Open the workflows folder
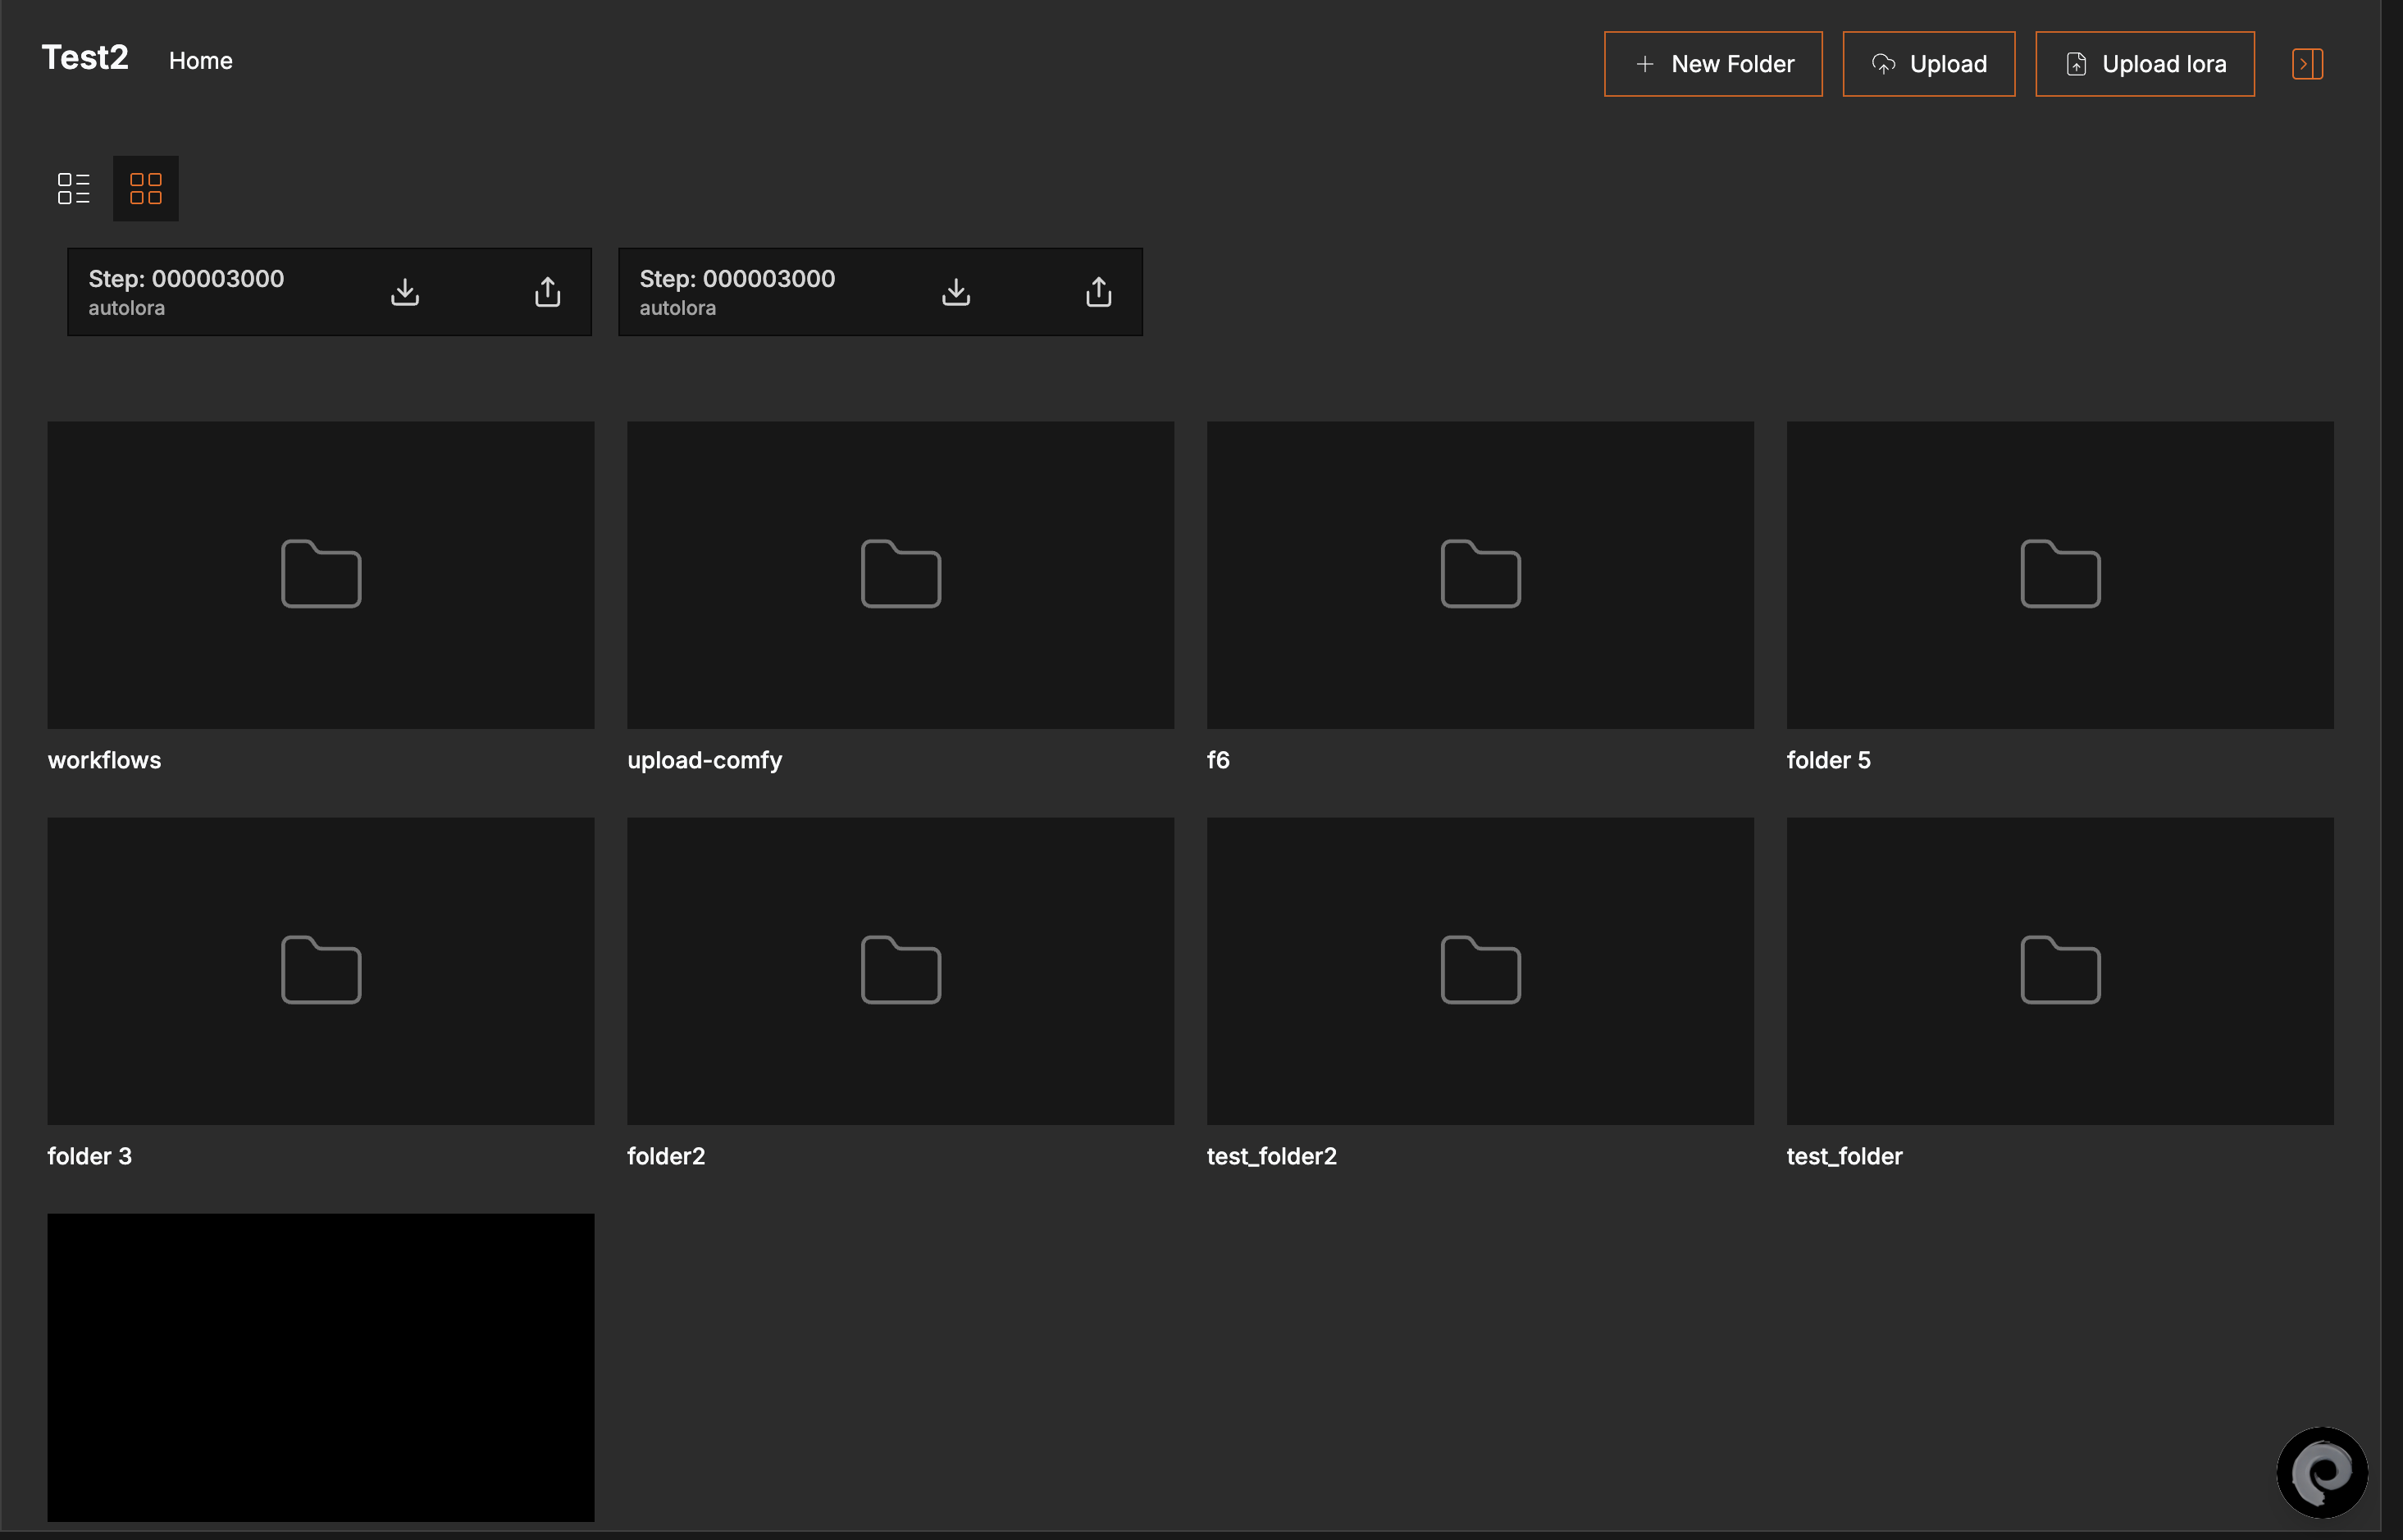The width and height of the screenshot is (2403, 1540). click(x=320, y=574)
